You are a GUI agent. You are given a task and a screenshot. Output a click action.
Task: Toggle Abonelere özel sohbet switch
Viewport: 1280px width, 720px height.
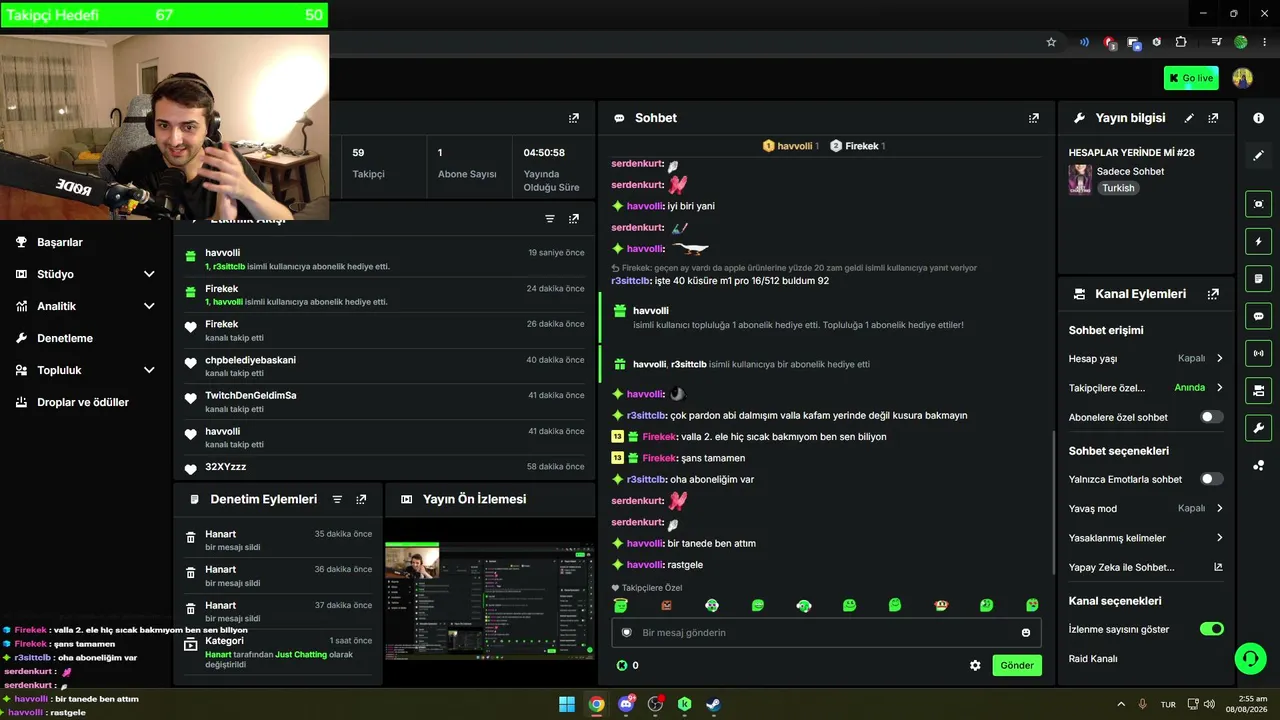[x=1212, y=417]
